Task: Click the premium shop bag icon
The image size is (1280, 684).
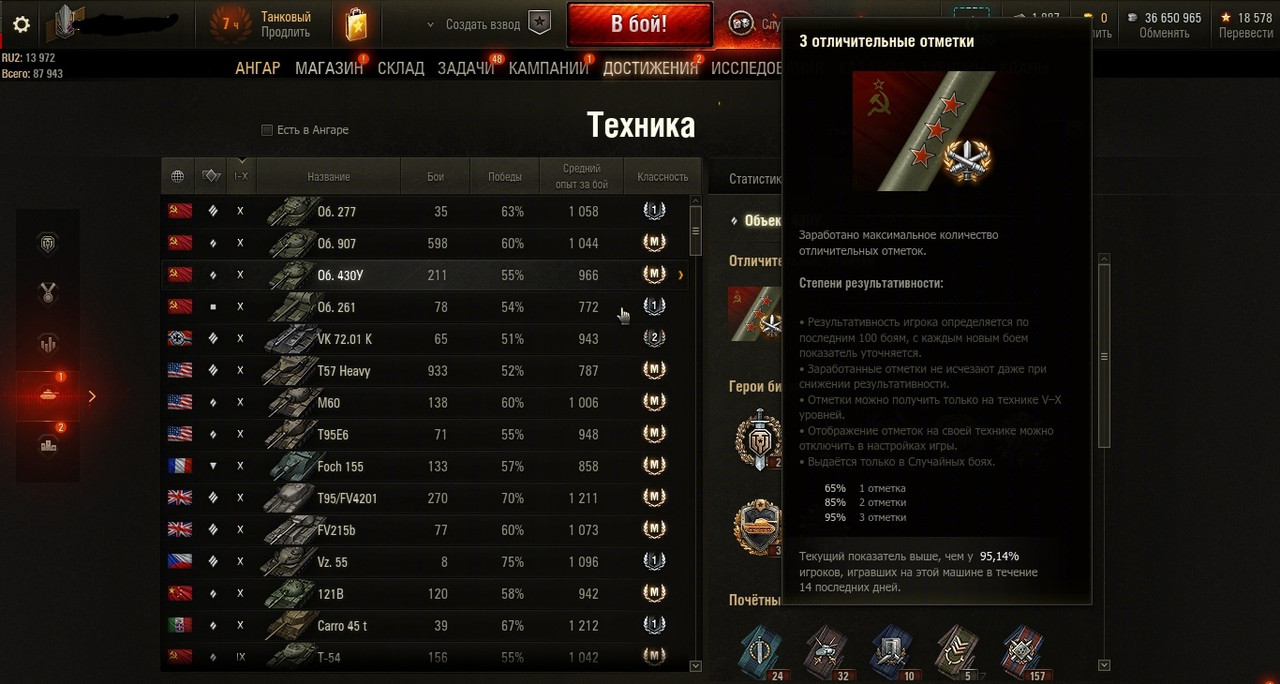Action: coord(356,24)
